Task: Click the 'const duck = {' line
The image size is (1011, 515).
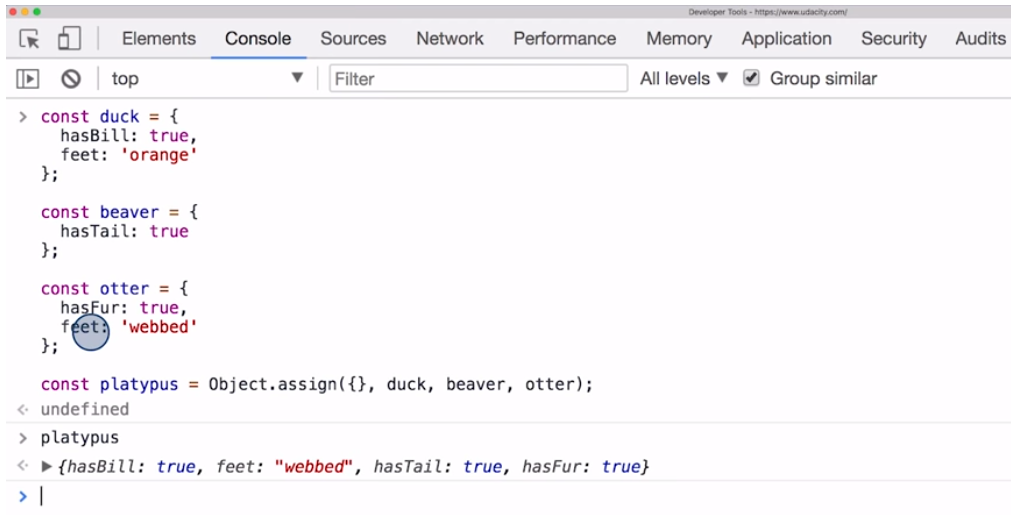Action: pos(109,117)
